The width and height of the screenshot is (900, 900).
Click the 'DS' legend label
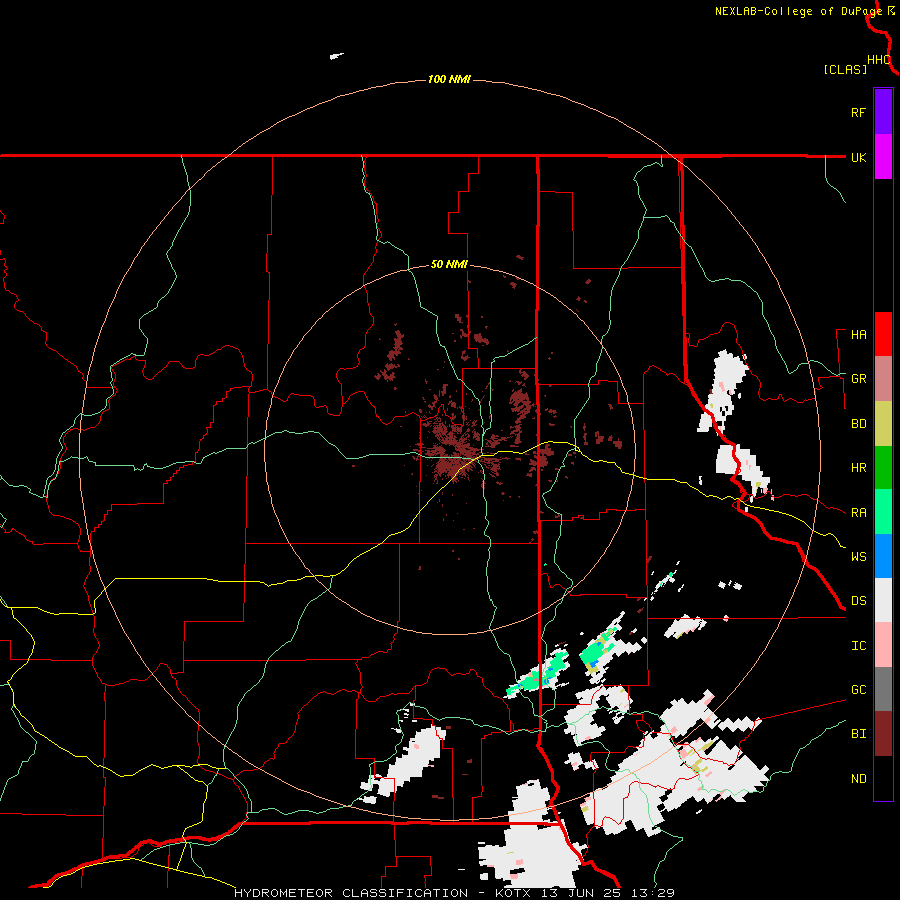(858, 601)
